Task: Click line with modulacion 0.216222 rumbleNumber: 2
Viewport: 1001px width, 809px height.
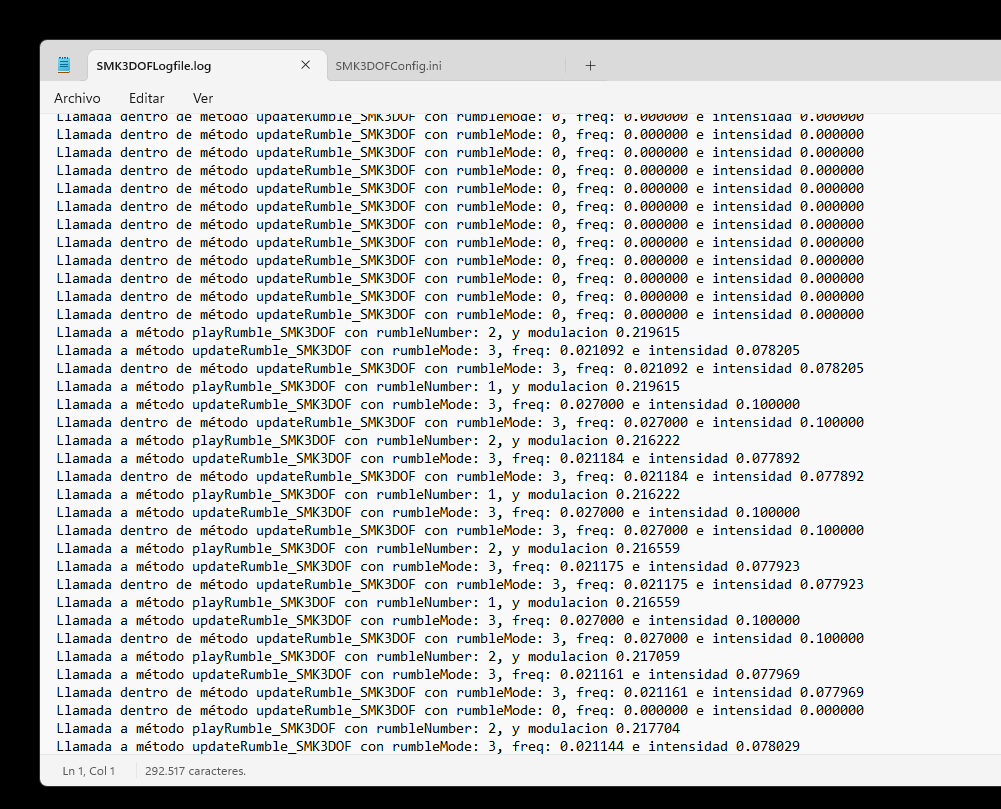Action: [x=368, y=441]
